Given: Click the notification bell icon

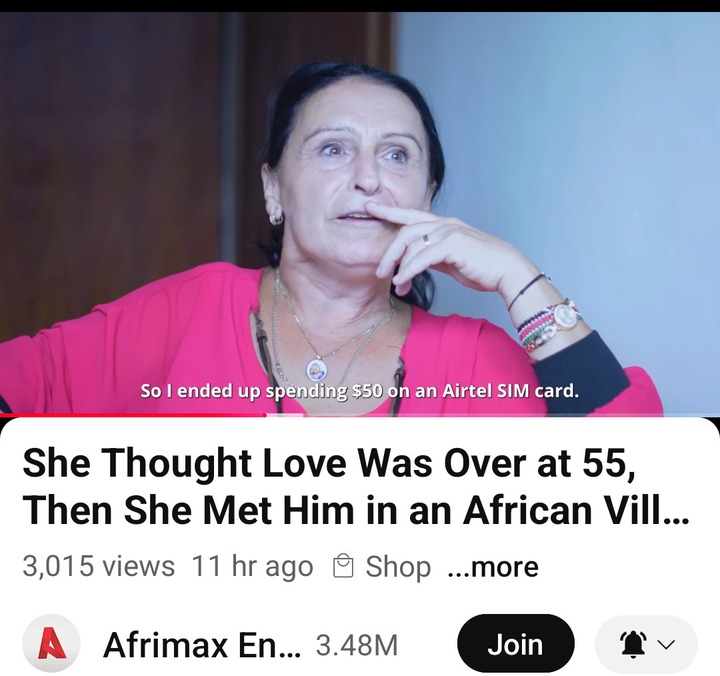Looking at the screenshot, I should [x=633, y=645].
